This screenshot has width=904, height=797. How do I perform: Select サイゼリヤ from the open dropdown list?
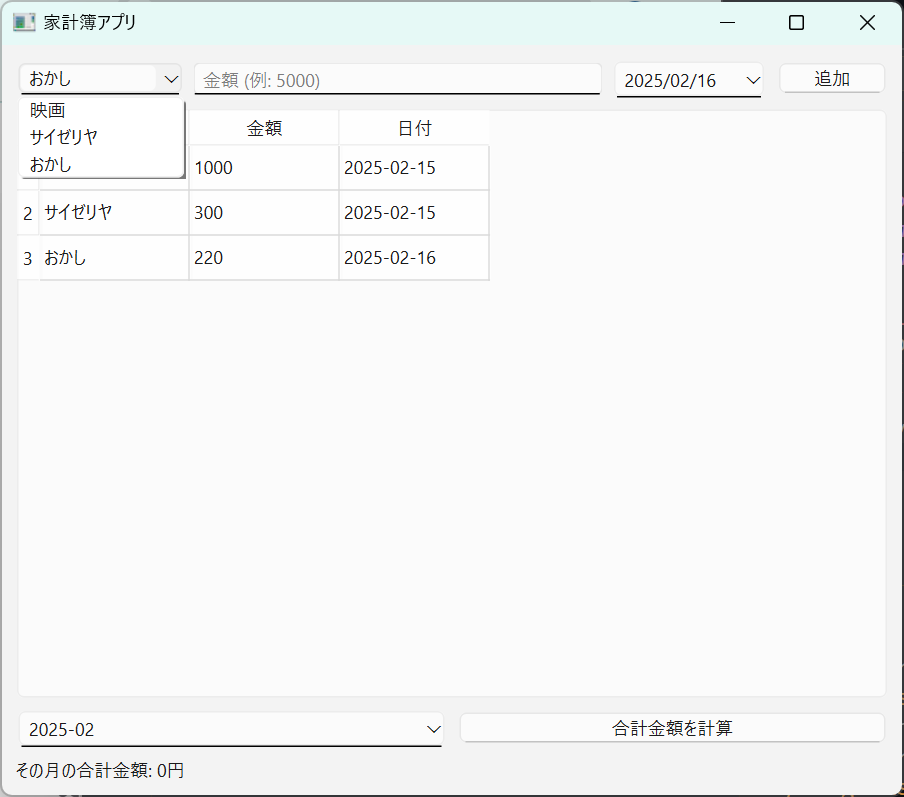(x=64, y=137)
